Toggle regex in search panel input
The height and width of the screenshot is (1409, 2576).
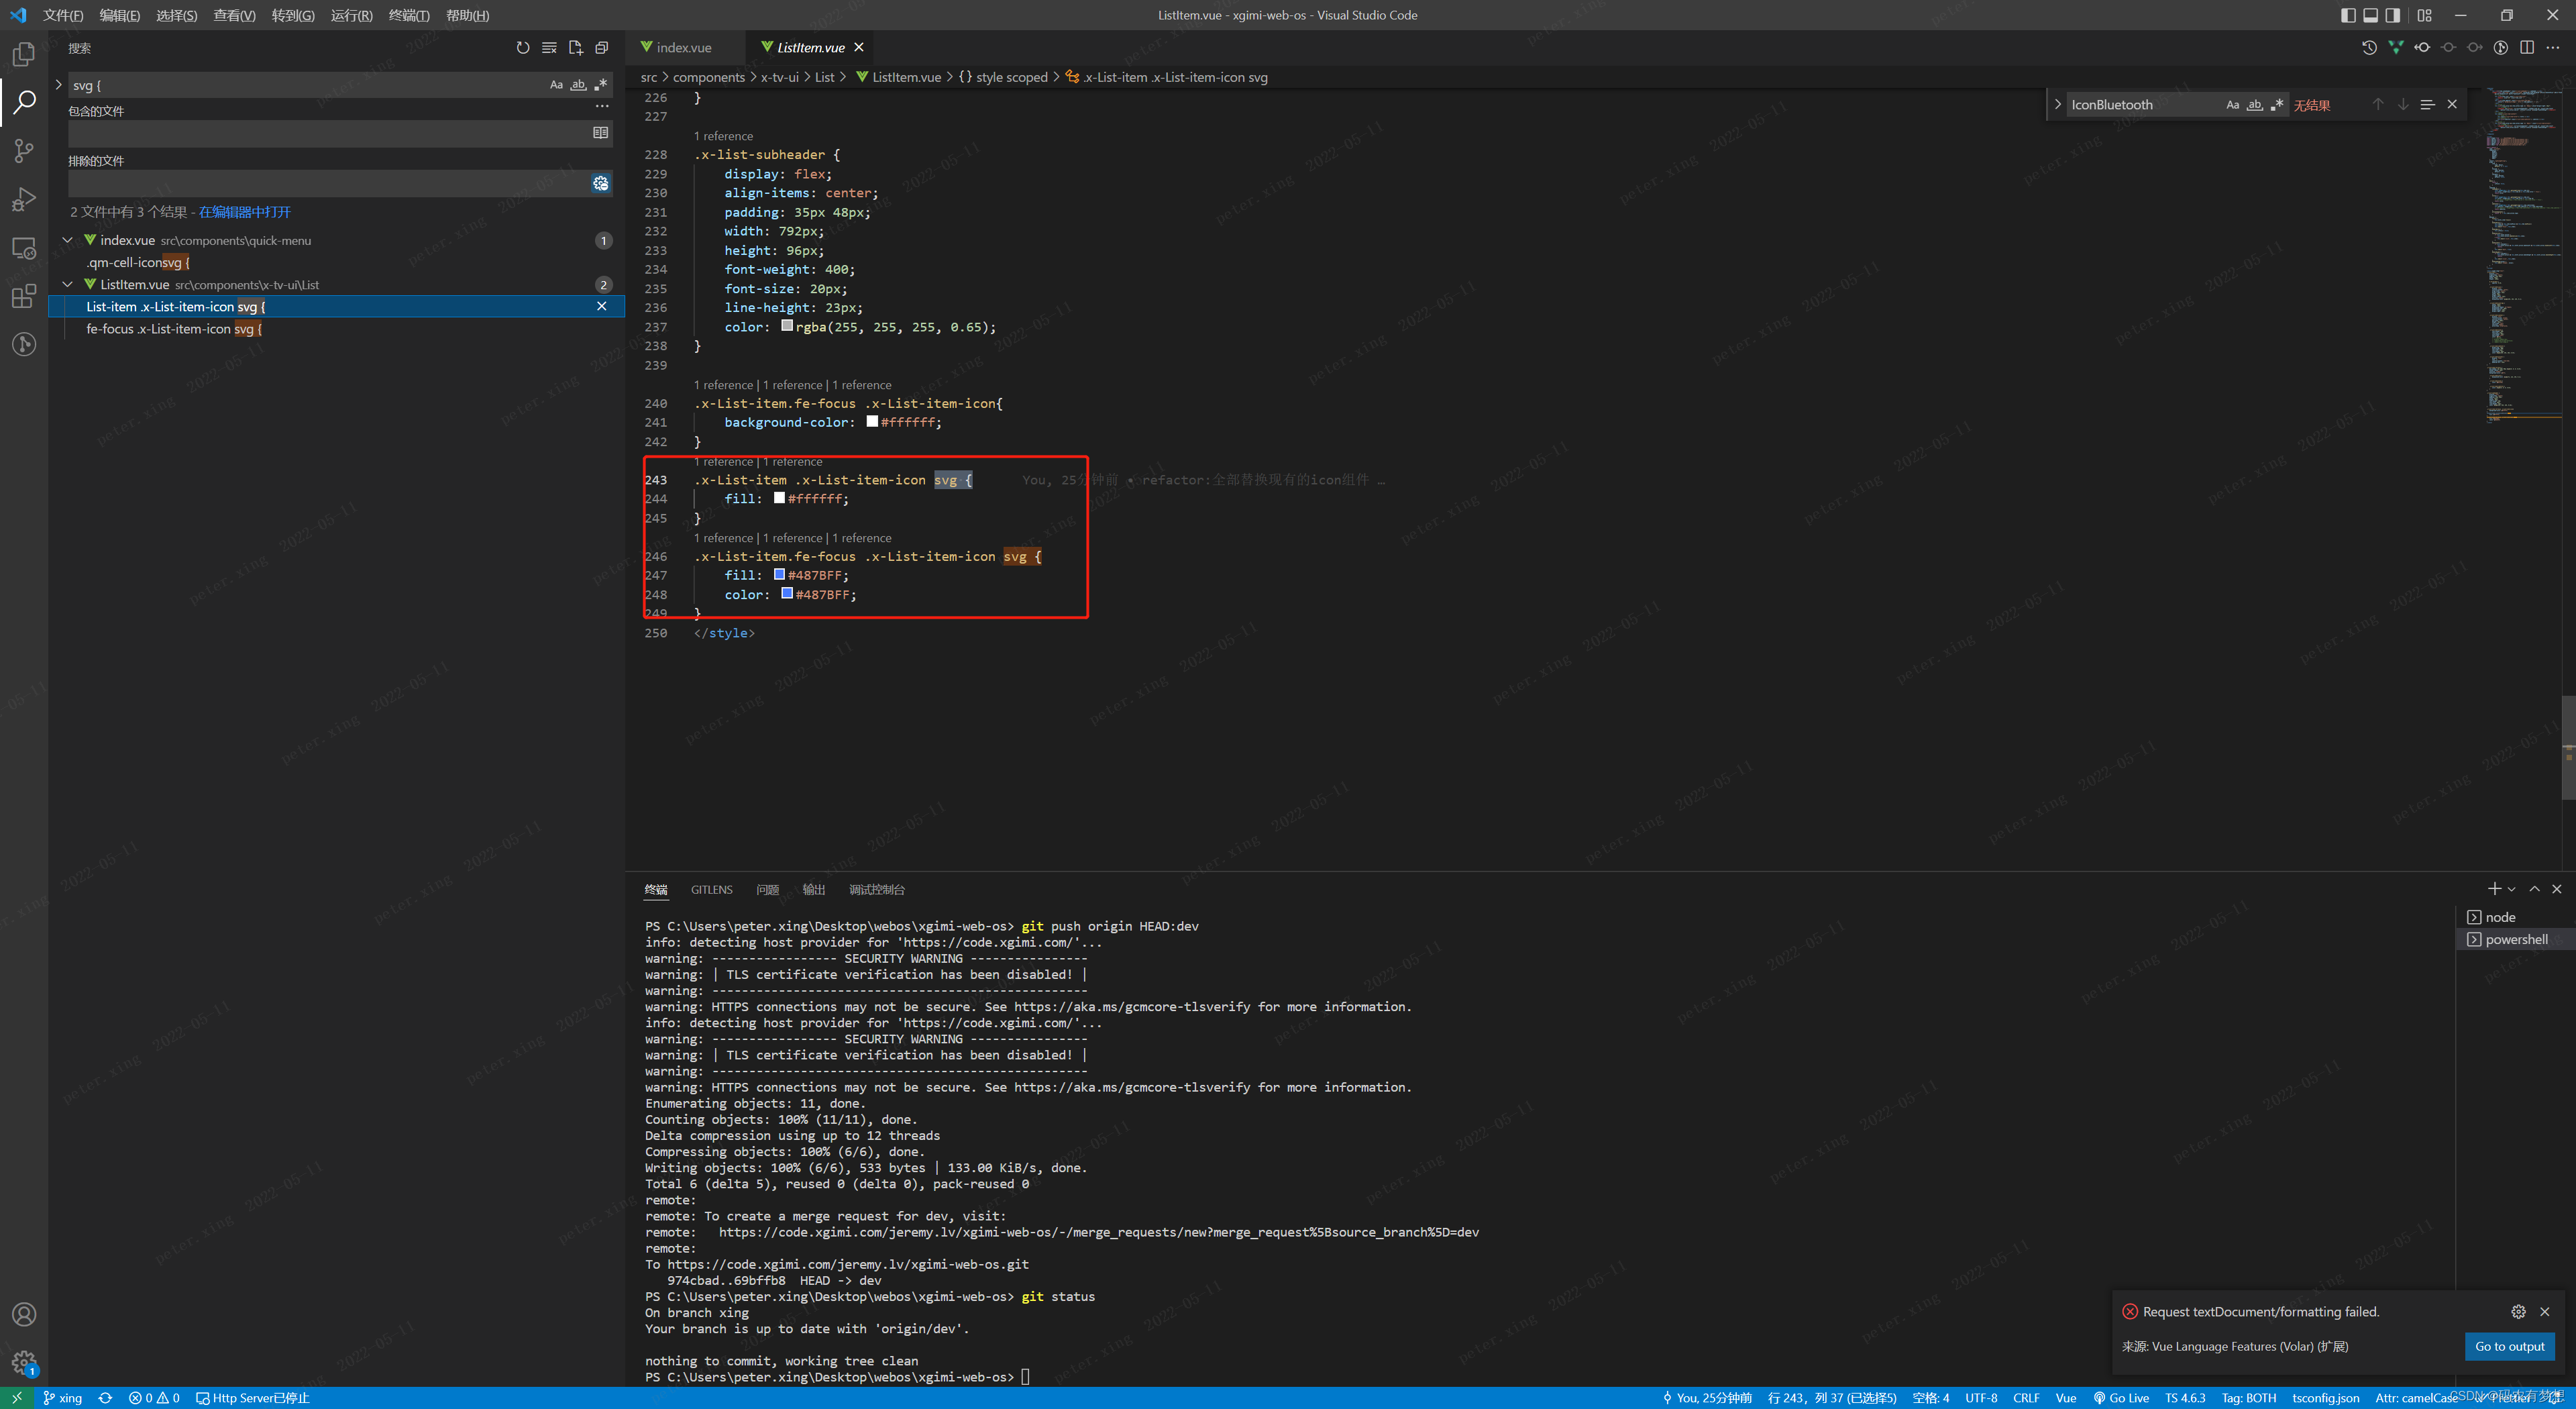click(601, 85)
